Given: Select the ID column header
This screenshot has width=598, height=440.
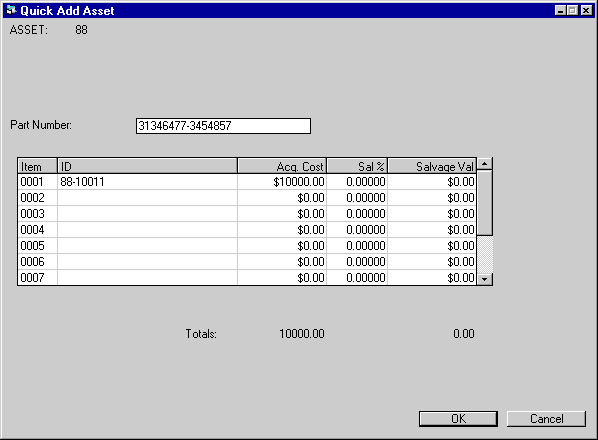Looking at the screenshot, I should [x=147, y=166].
